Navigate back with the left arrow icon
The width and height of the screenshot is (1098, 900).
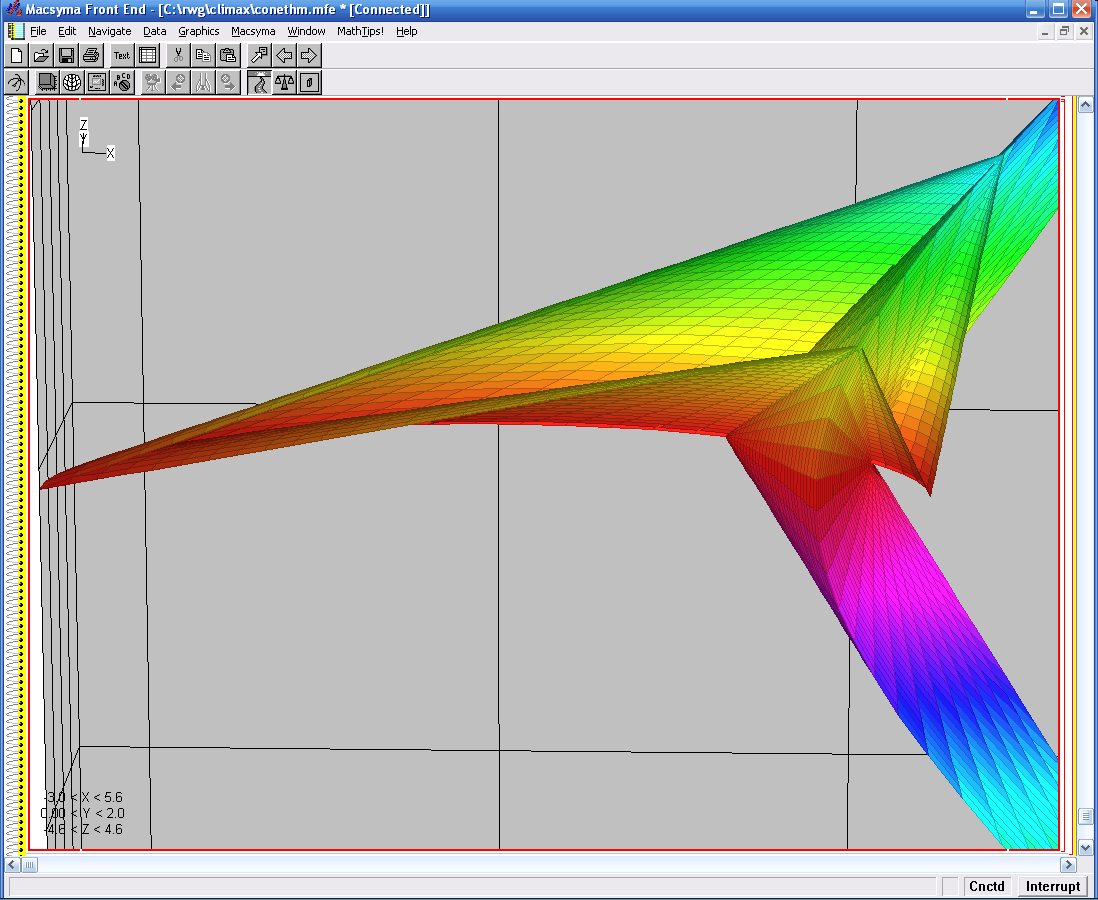coord(284,55)
